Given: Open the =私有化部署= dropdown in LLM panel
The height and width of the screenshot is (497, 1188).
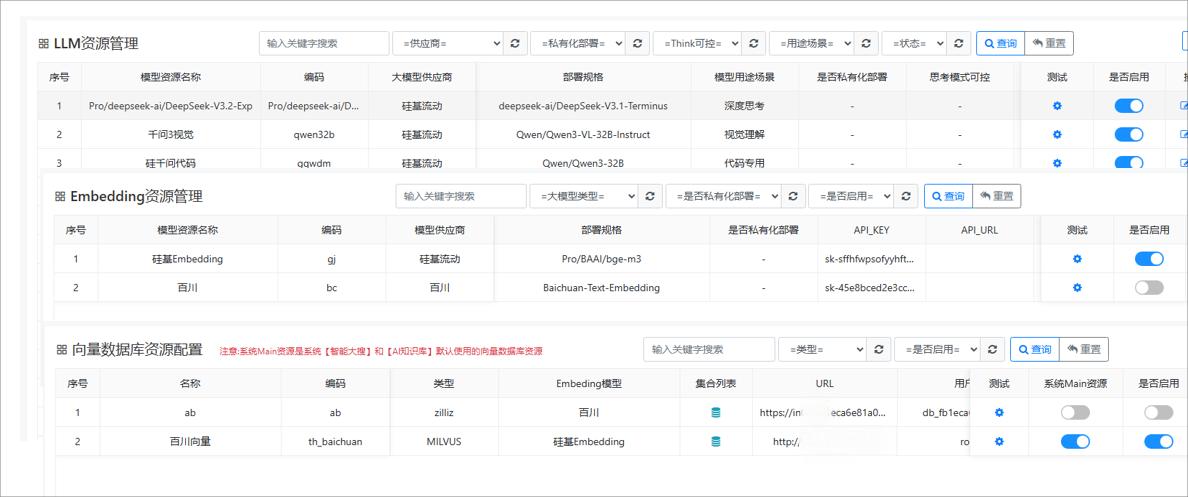Looking at the screenshot, I should (x=578, y=43).
